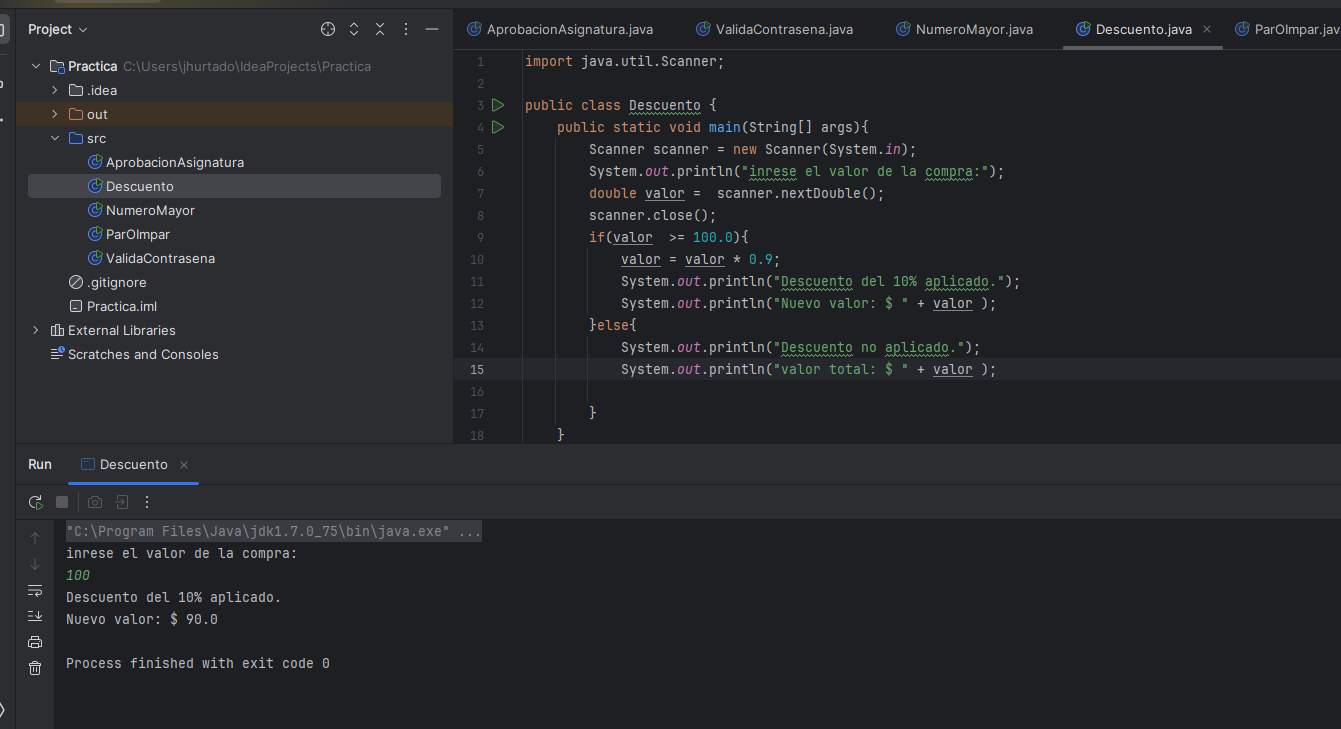Click 'Process finished with exit code 0' text
This screenshot has height=729, width=1341.
[x=198, y=663]
